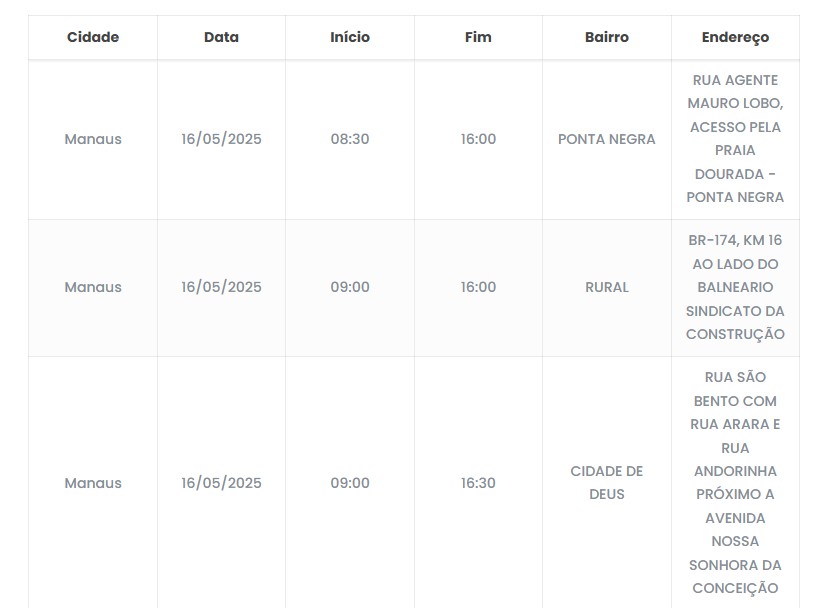Click the PONTA NEGRA neighborhood cell

607,139
